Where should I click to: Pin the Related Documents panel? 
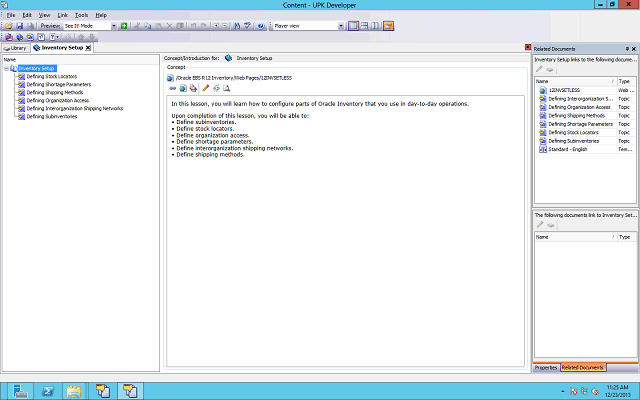[x=626, y=48]
